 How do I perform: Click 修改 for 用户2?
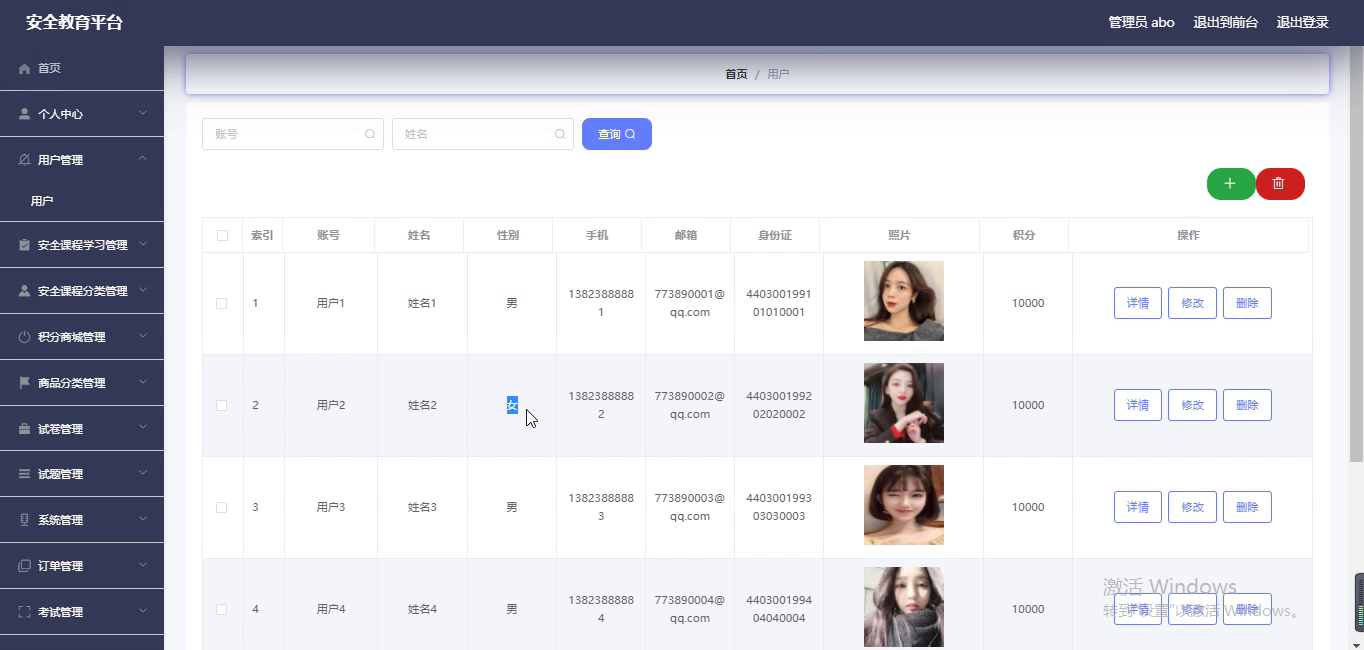click(1192, 405)
